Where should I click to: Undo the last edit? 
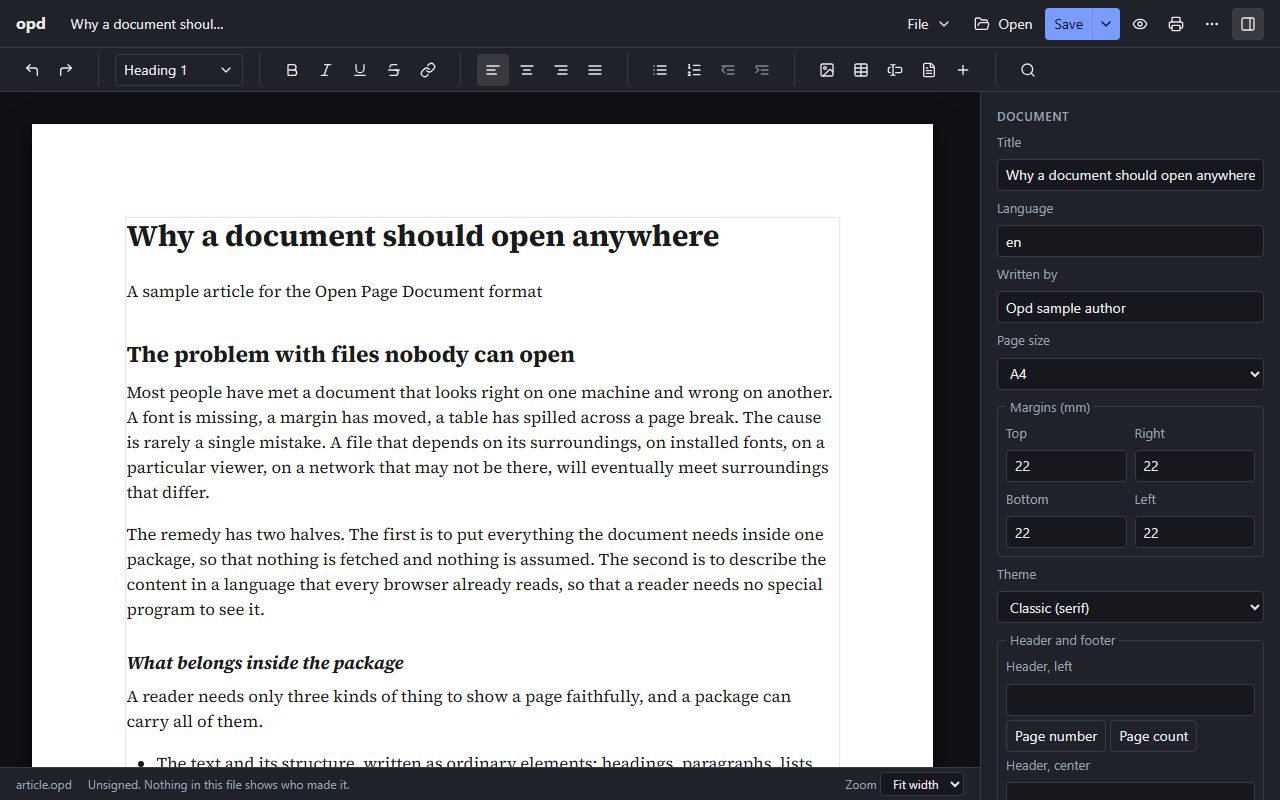point(32,70)
